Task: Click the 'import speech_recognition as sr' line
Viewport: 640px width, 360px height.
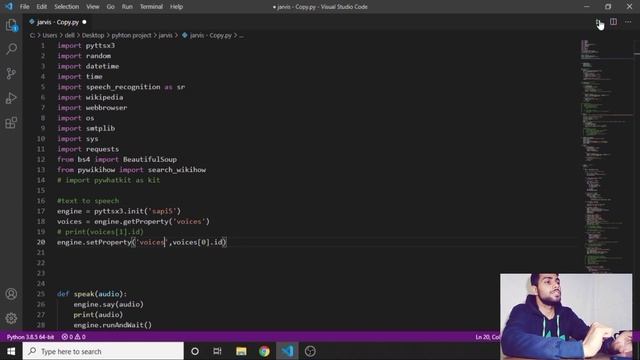Action: [121, 87]
